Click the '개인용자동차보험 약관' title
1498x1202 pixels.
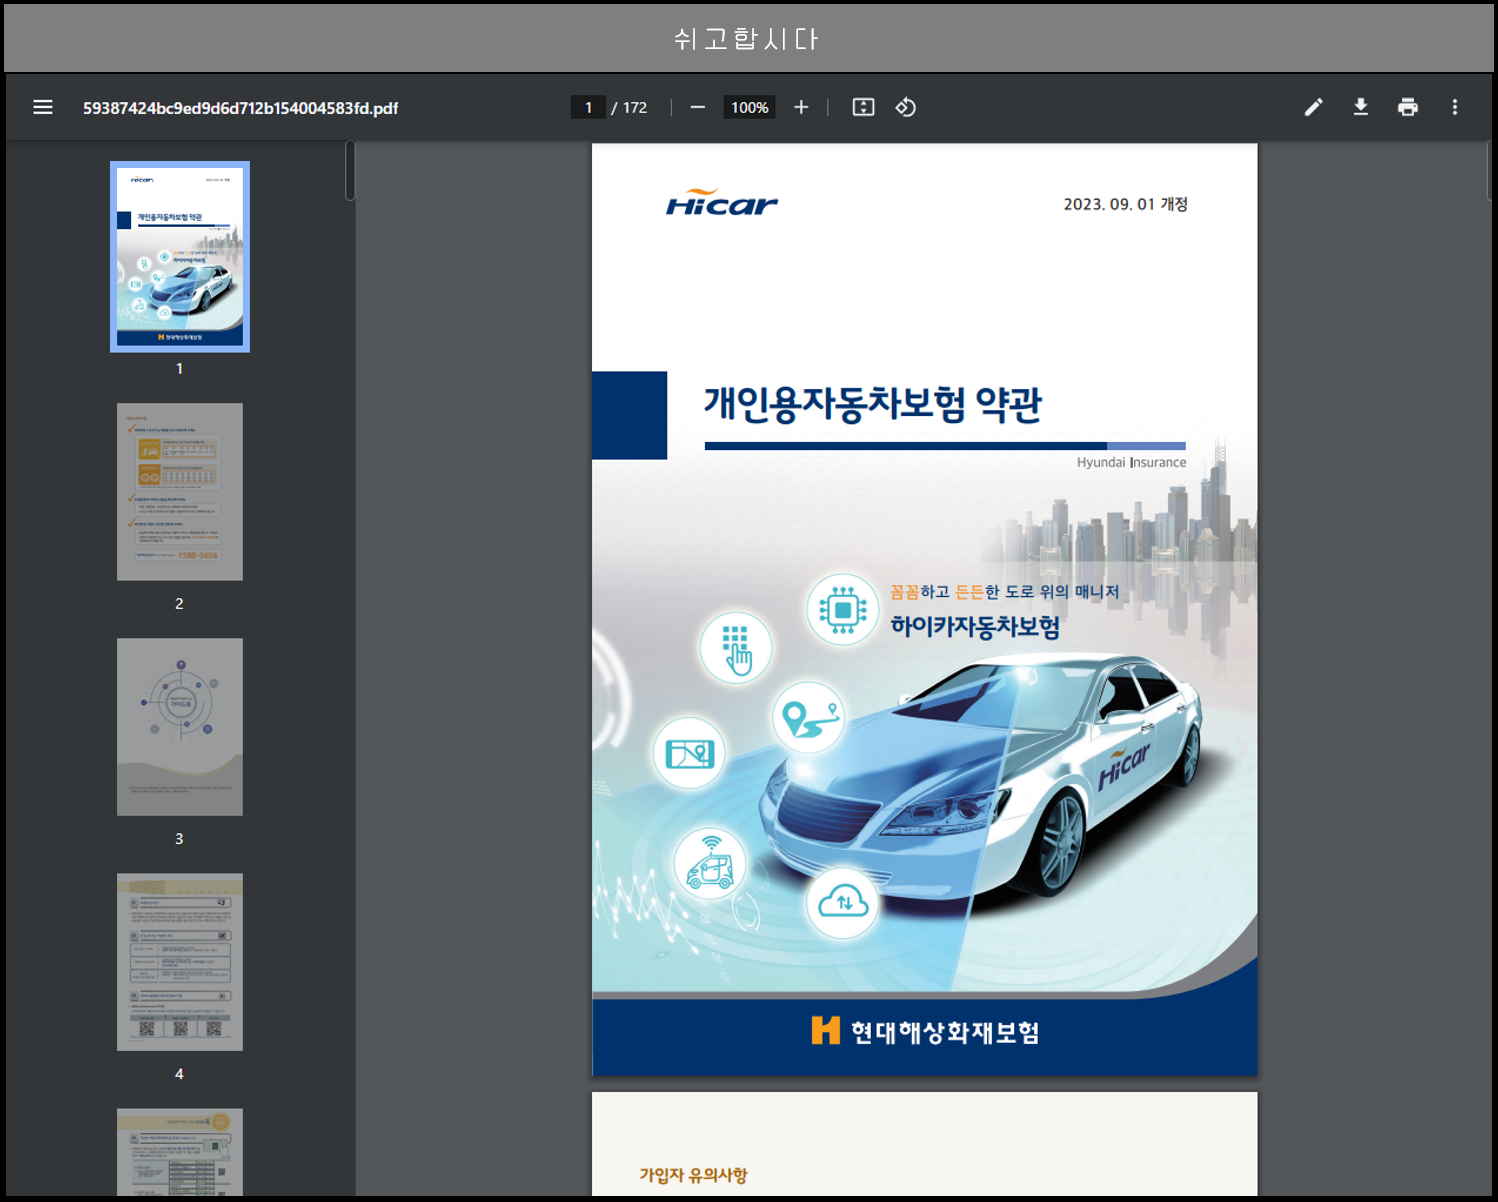click(x=873, y=404)
